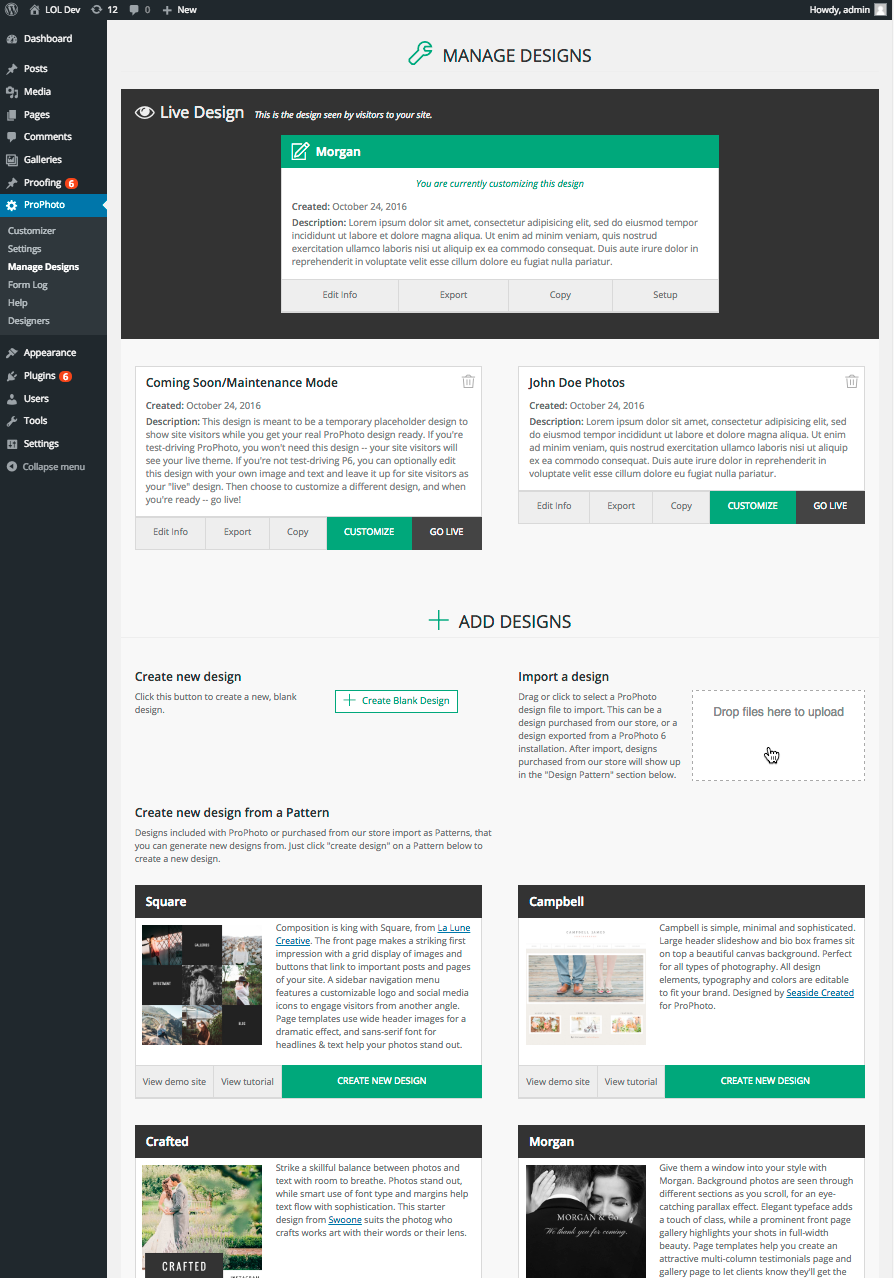Open the Crafted pattern preview thumbnail
894x1278 pixels.
[x=202, y=1221]
